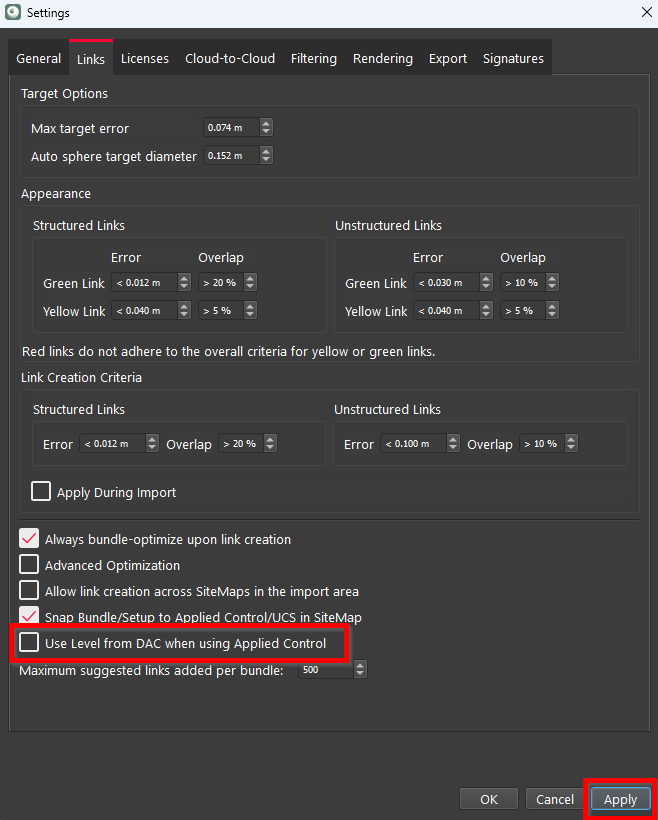The height and width of the screenshot is (820, 658).
Task: Open the Cloud-to-Cloud tab
Action: (230, 59)
